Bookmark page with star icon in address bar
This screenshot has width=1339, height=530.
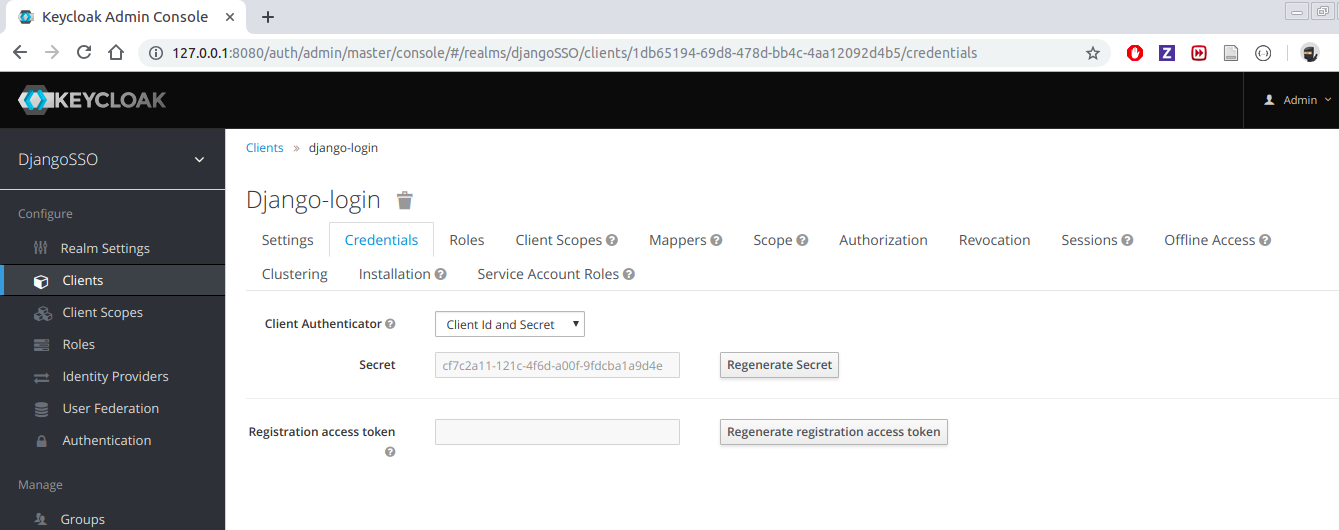click(1092, 53)
